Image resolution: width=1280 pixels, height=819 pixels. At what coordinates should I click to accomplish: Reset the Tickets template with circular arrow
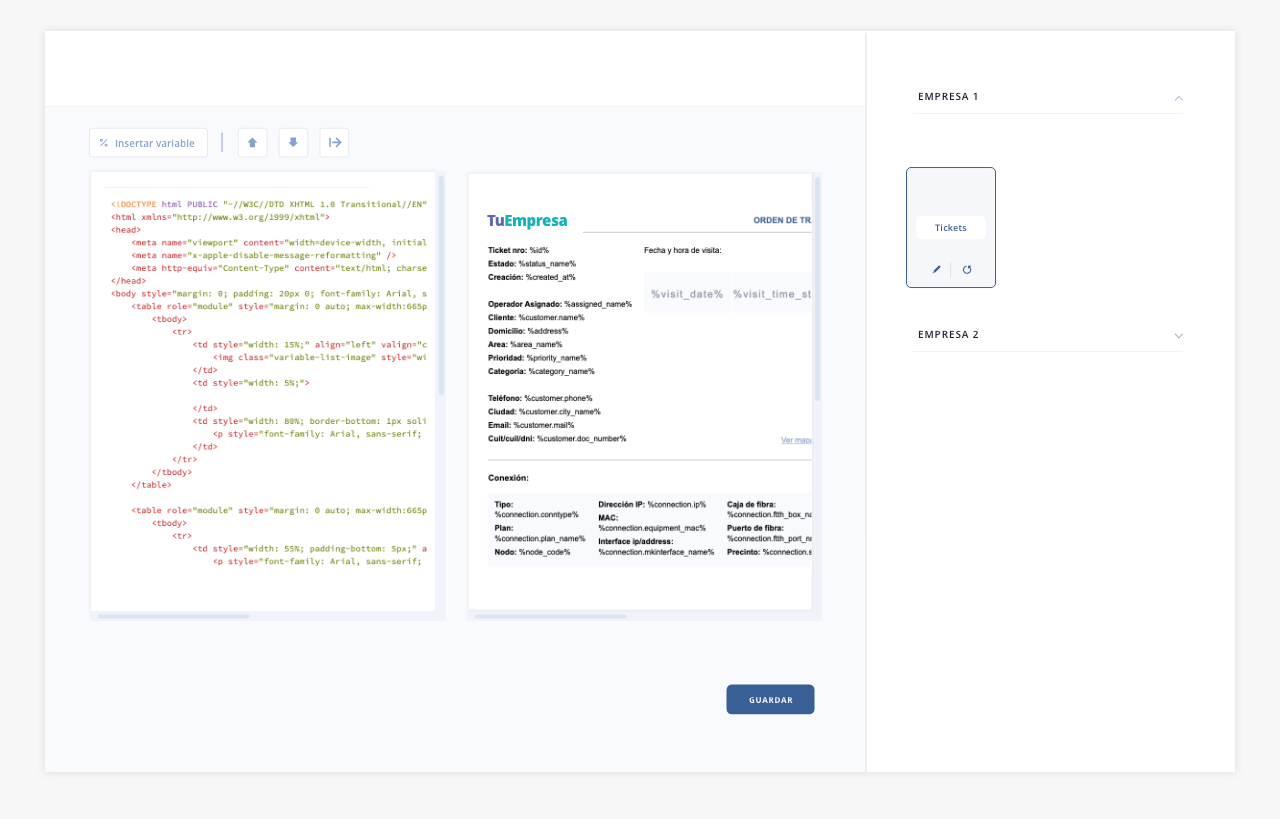[x=967, y=269]
